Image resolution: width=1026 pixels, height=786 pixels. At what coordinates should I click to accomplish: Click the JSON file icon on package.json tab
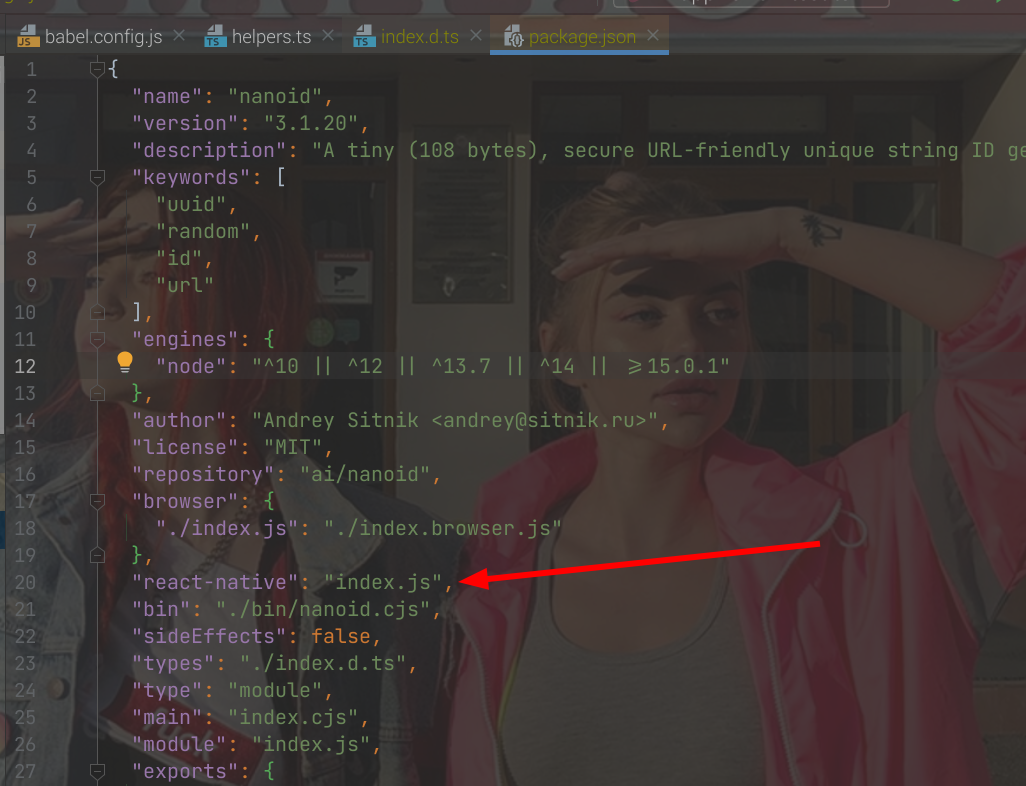[514, 37]
